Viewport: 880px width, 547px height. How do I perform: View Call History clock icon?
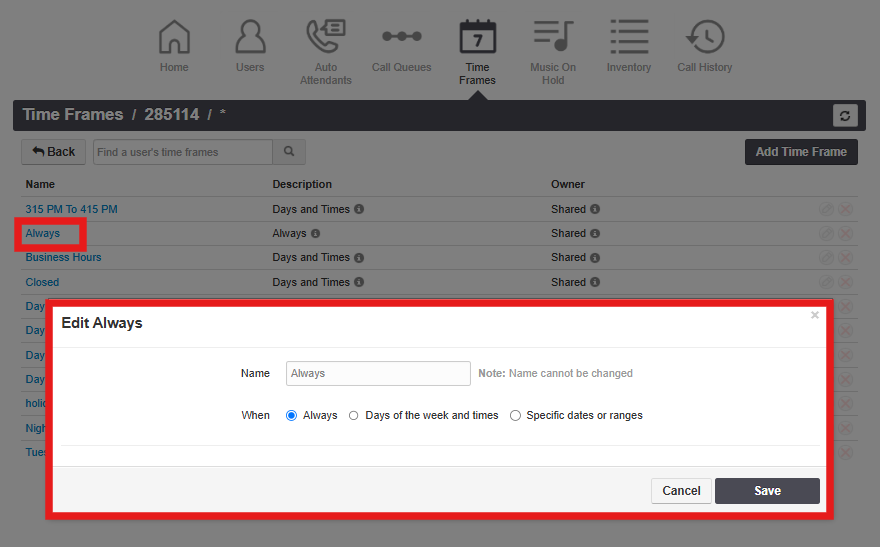click(x=705, y=38)
